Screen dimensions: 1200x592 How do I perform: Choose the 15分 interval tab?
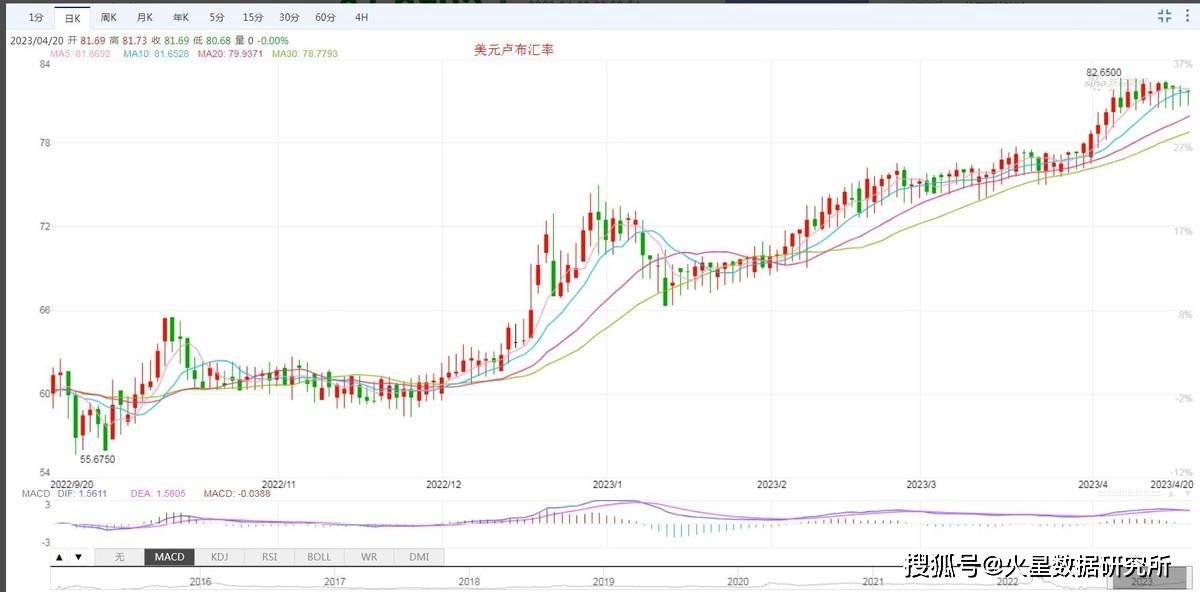coord(253,18)
